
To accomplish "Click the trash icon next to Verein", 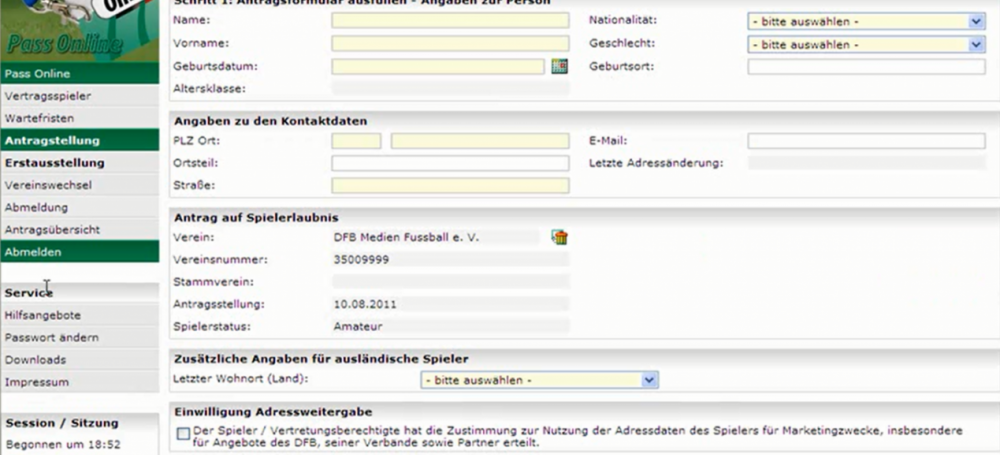I will (x=560, y=238).
